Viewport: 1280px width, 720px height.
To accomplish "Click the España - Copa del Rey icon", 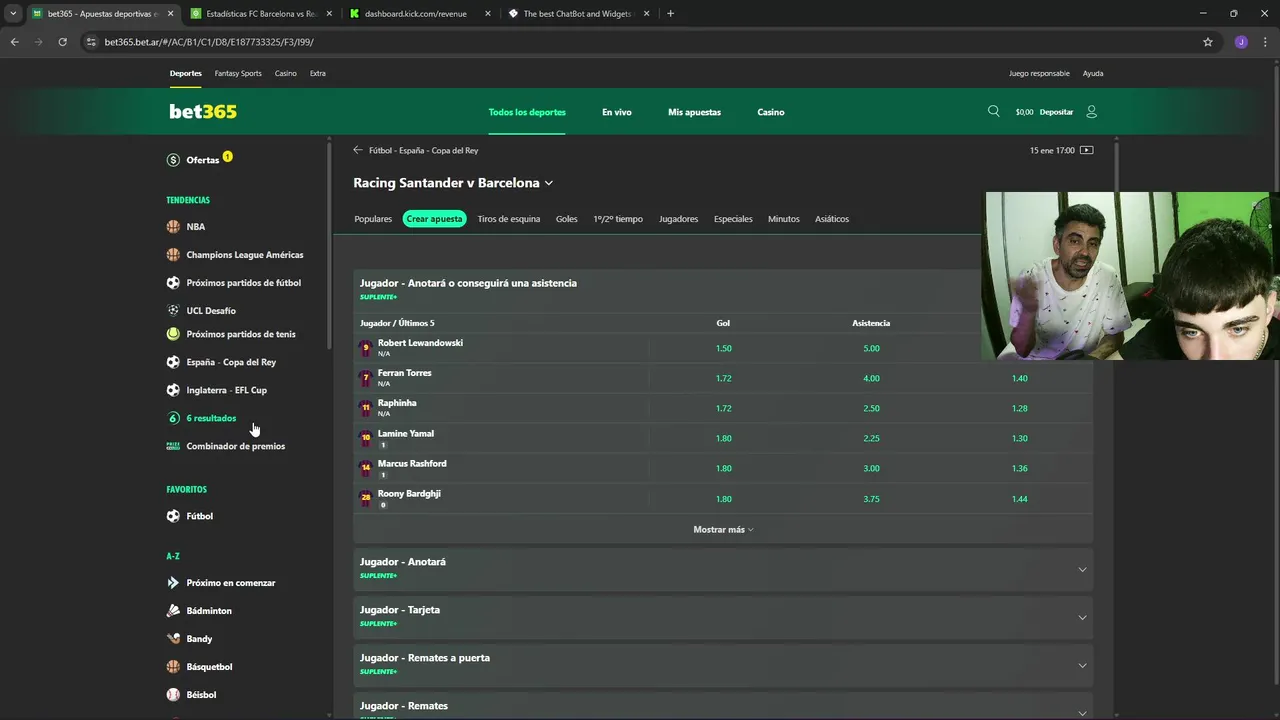I will [174, 362].
